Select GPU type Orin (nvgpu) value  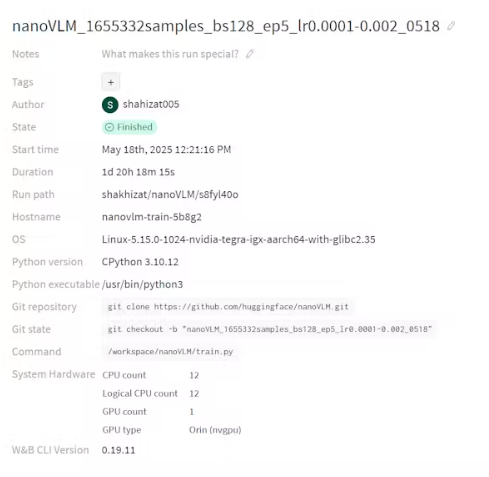pyautogui.click(x=215, y=430)
